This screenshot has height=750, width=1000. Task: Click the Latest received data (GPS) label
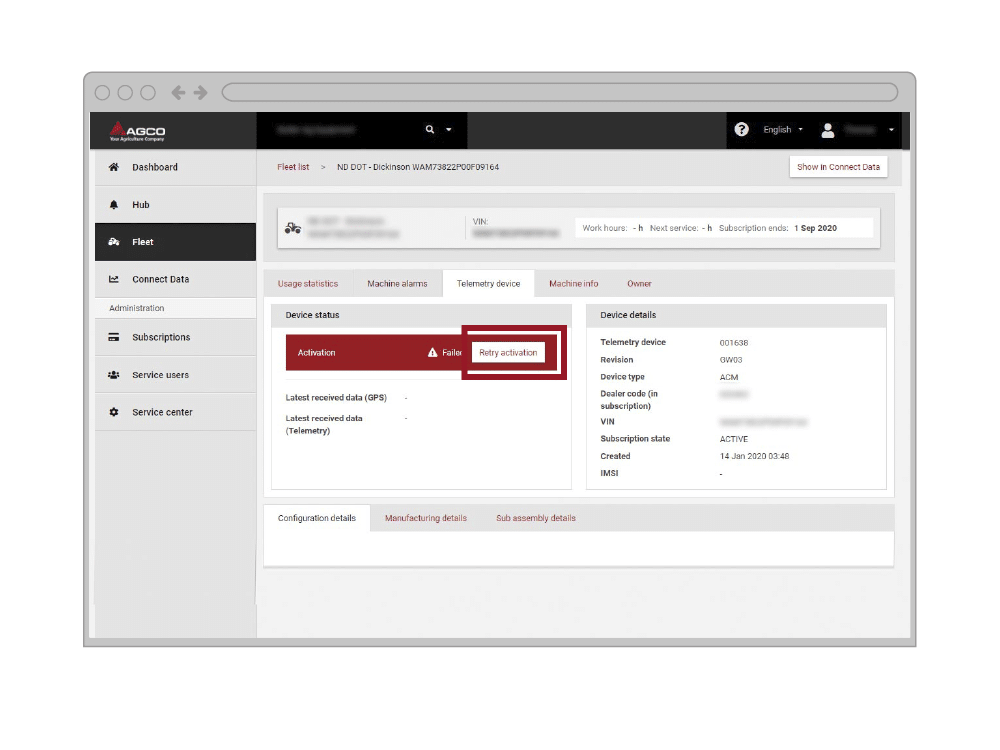pyautogui.click(x=336, y=398)
